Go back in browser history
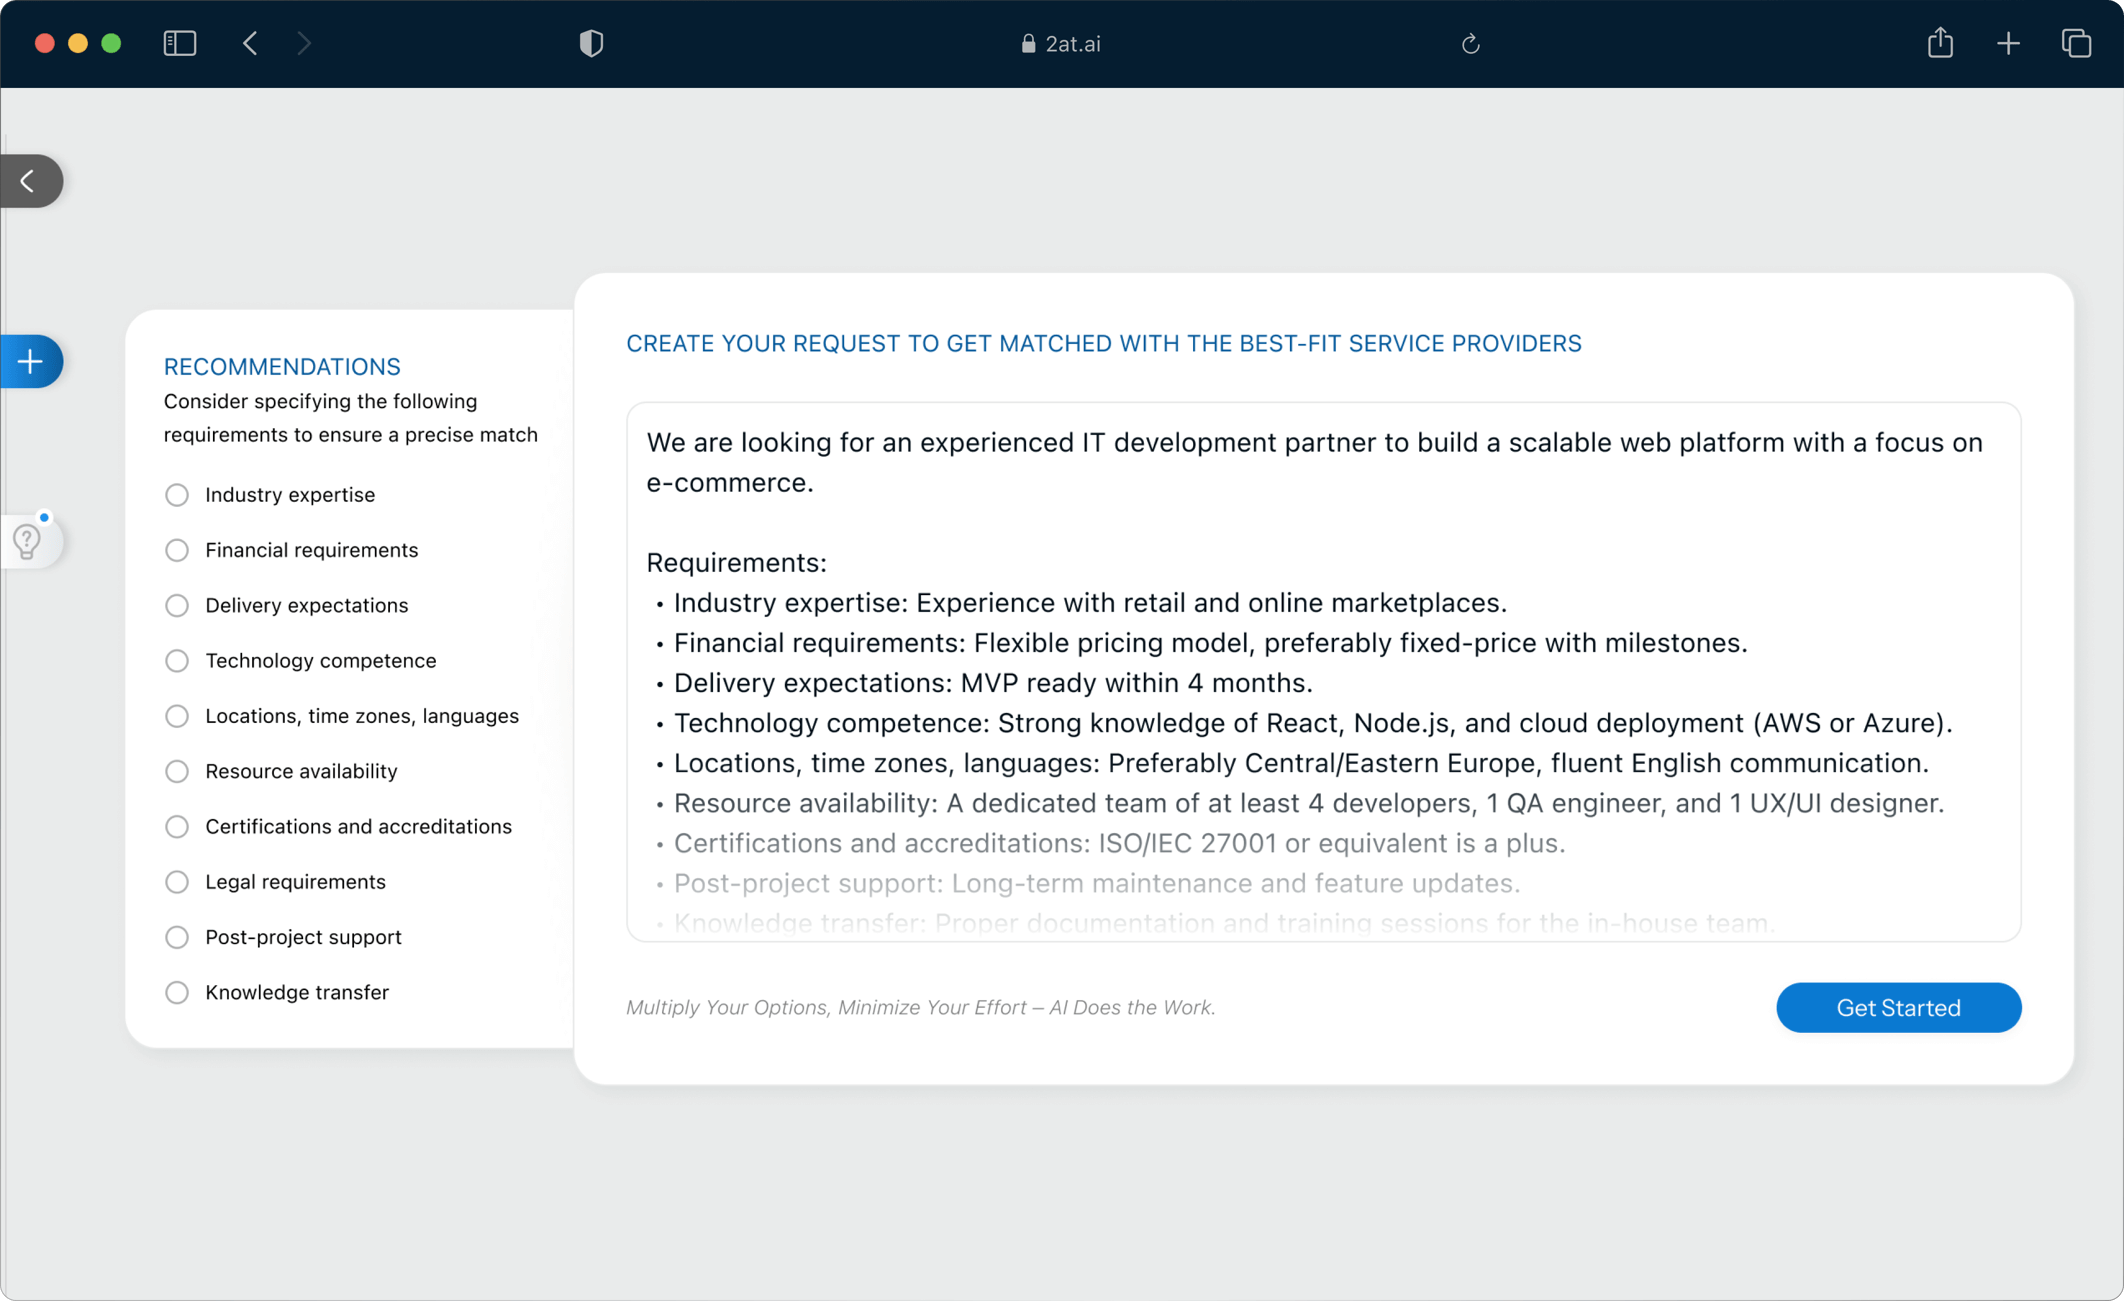The width and height of the screenshot is (2124, 1301). click(x=250, y=43)
